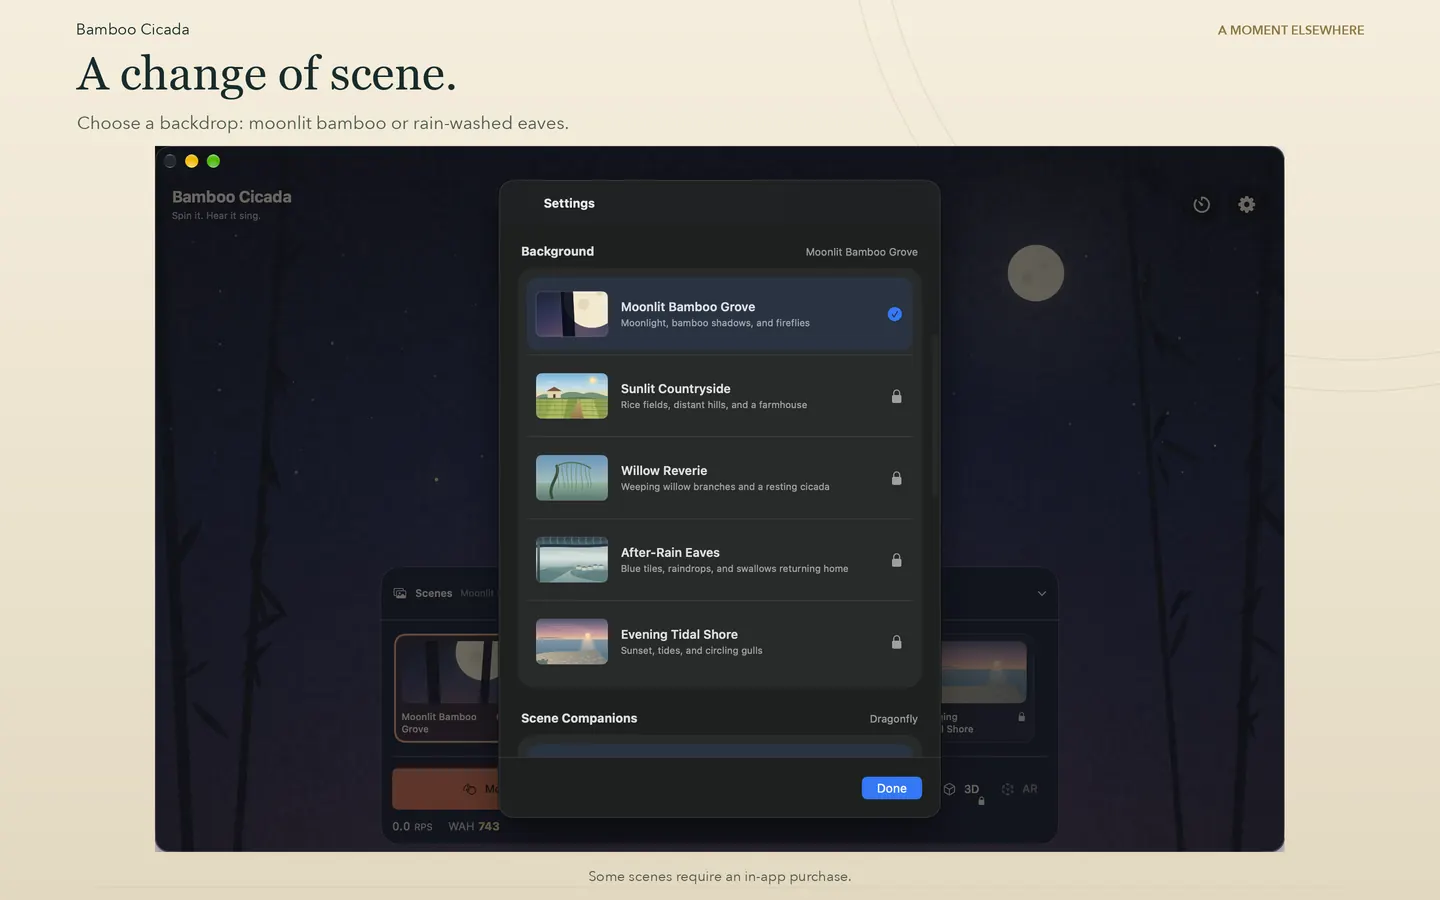Click the timer history icon
Viewport: 1440px width, 900px height.
pyautogui.click(x=1202, y=204)
